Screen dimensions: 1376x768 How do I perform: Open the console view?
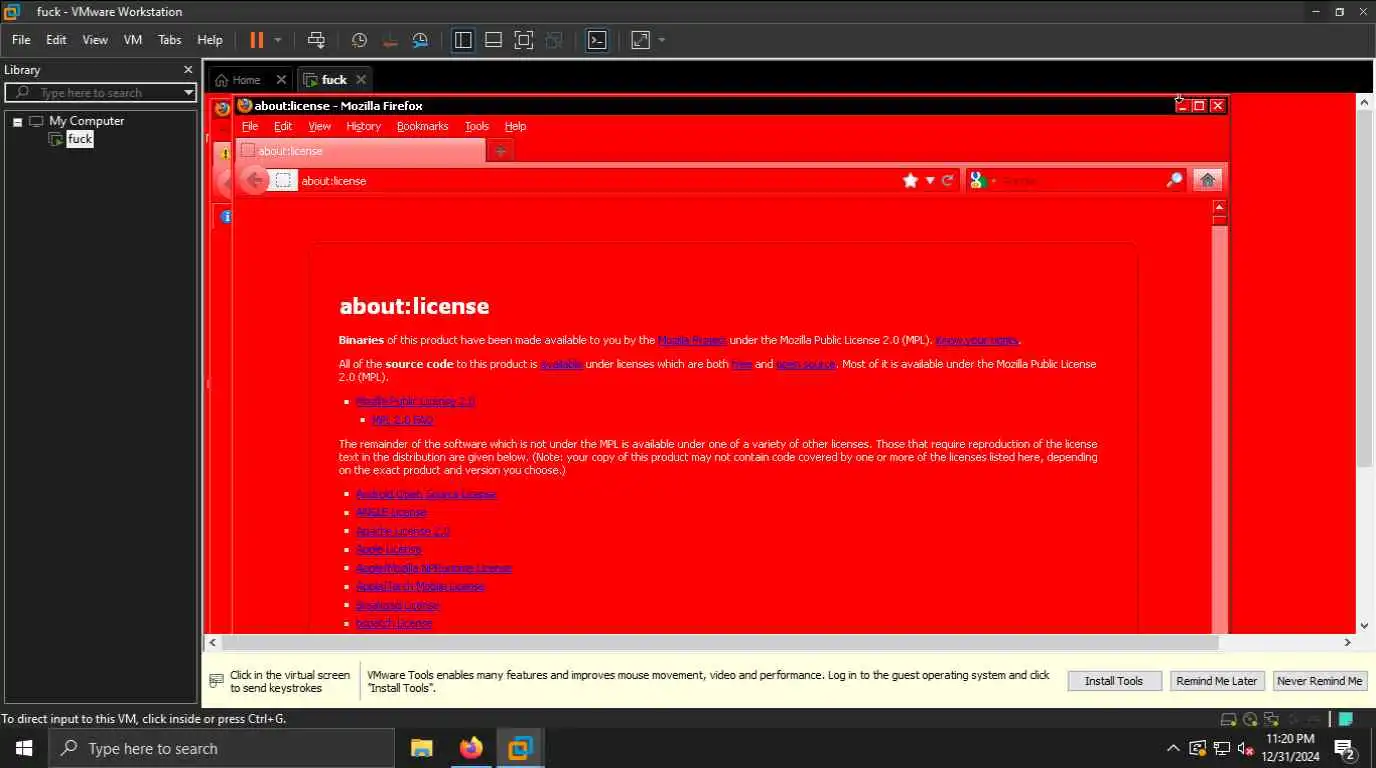[597, 40]
